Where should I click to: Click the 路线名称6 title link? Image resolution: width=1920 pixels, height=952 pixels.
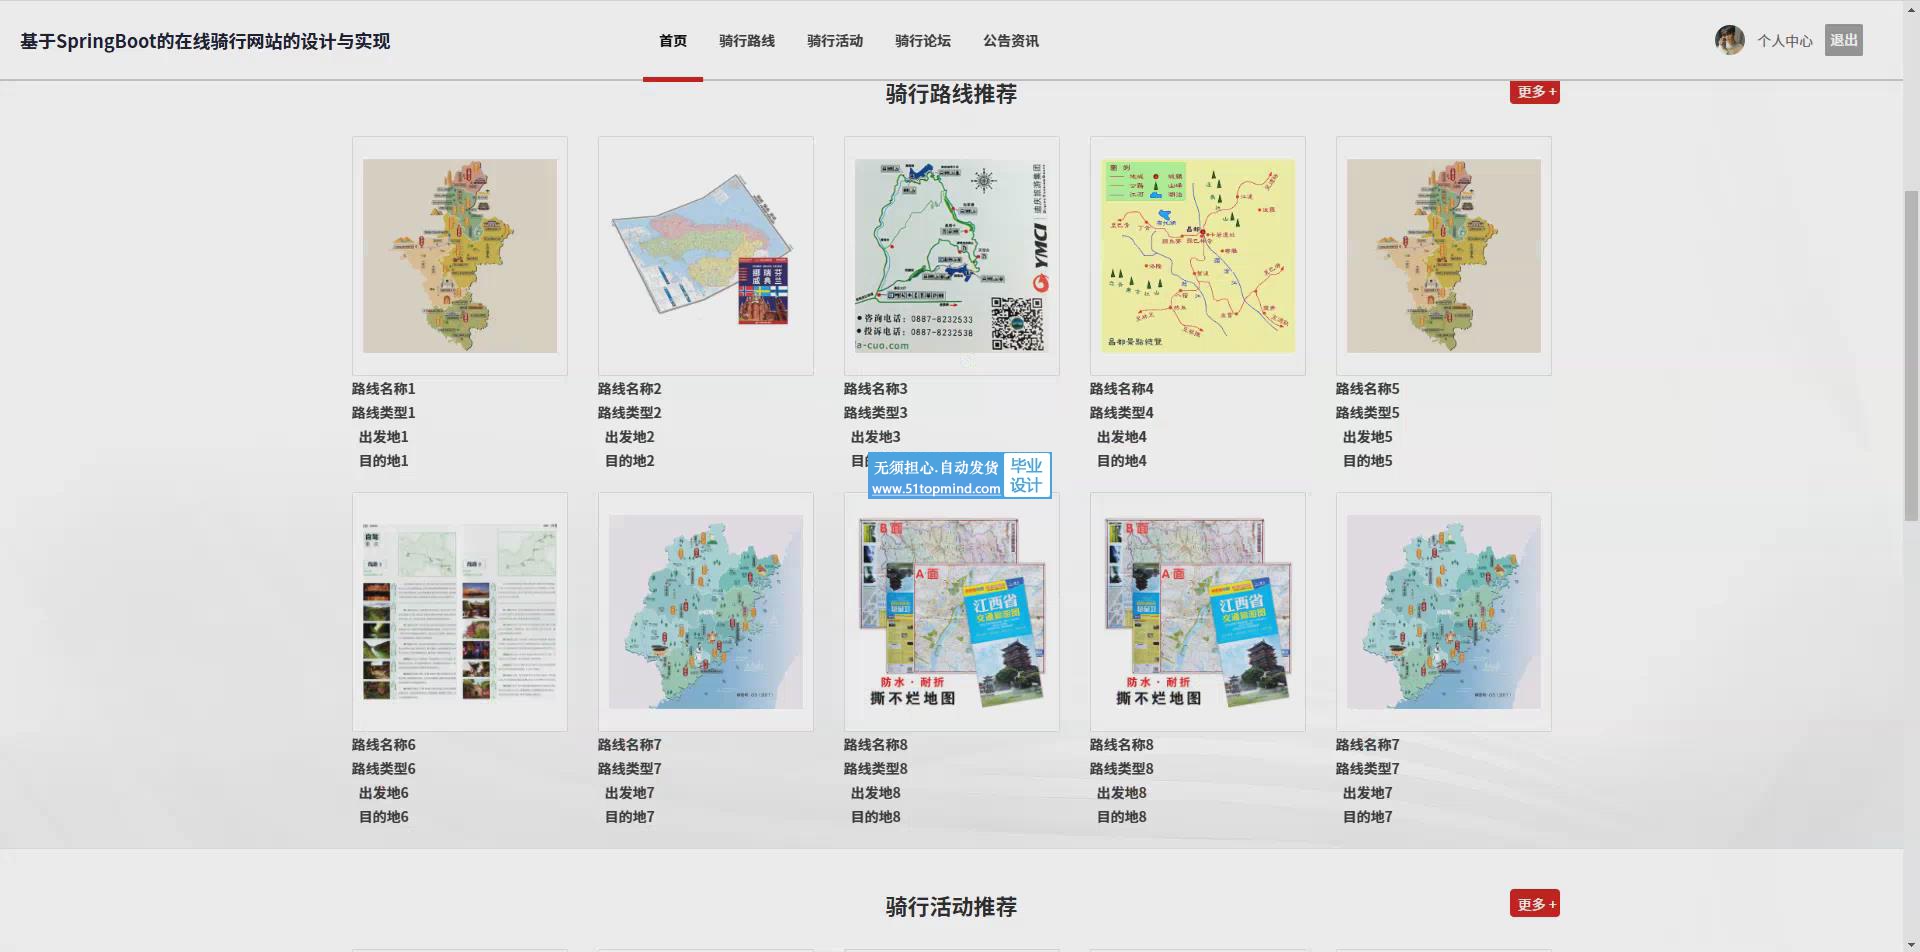coord(384,745)
